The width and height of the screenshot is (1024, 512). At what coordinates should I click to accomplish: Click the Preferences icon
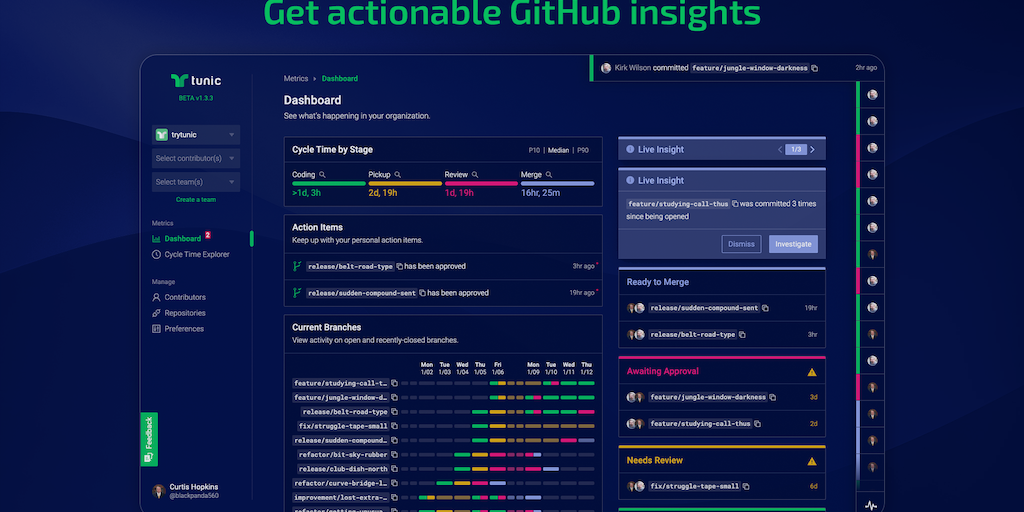tap(156, 329)
